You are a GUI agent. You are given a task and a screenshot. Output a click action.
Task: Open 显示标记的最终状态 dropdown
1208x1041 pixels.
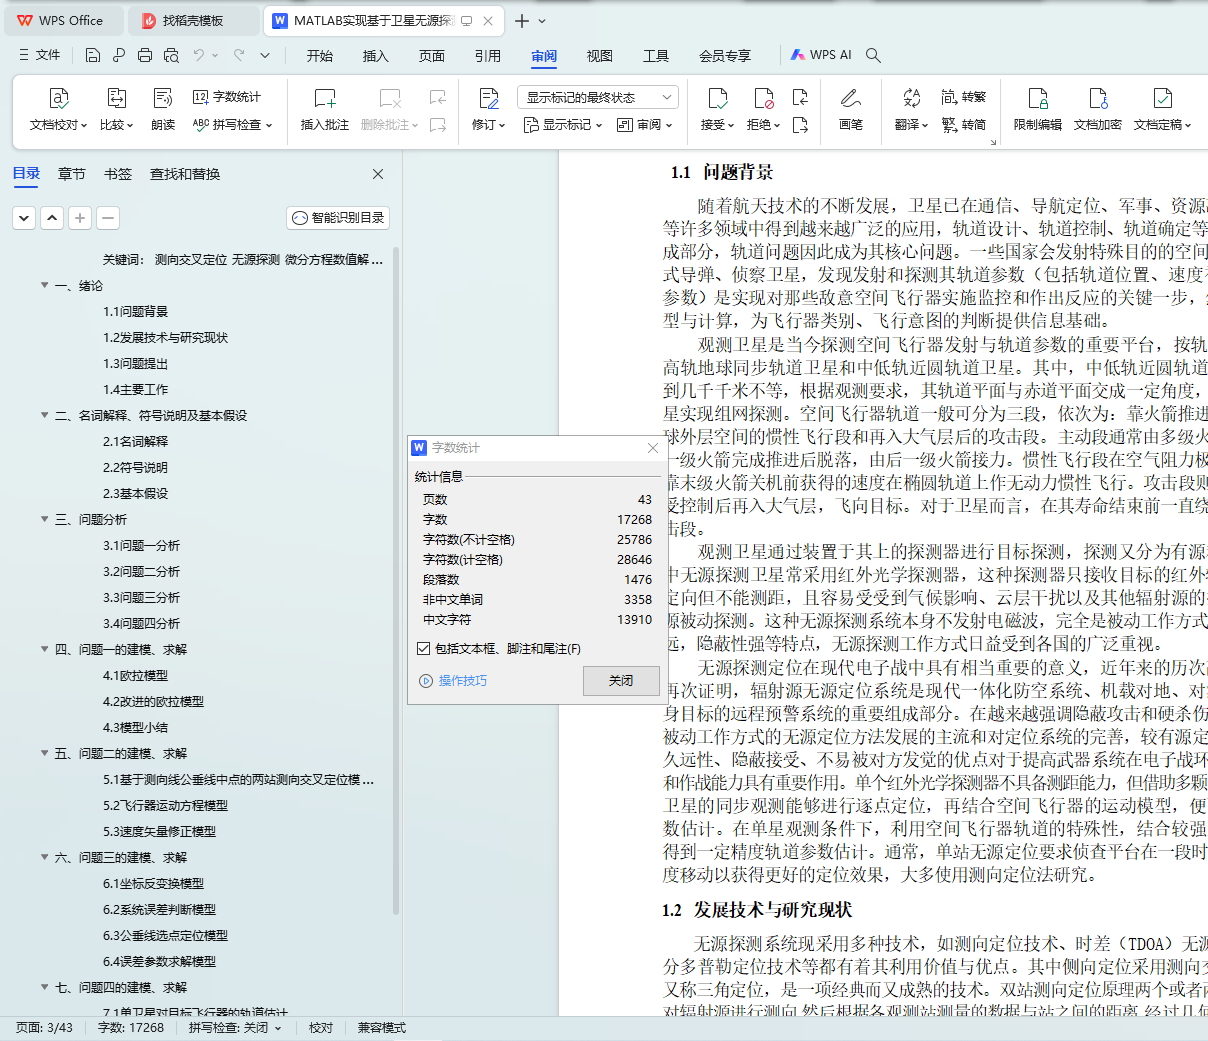click(598, 97)
